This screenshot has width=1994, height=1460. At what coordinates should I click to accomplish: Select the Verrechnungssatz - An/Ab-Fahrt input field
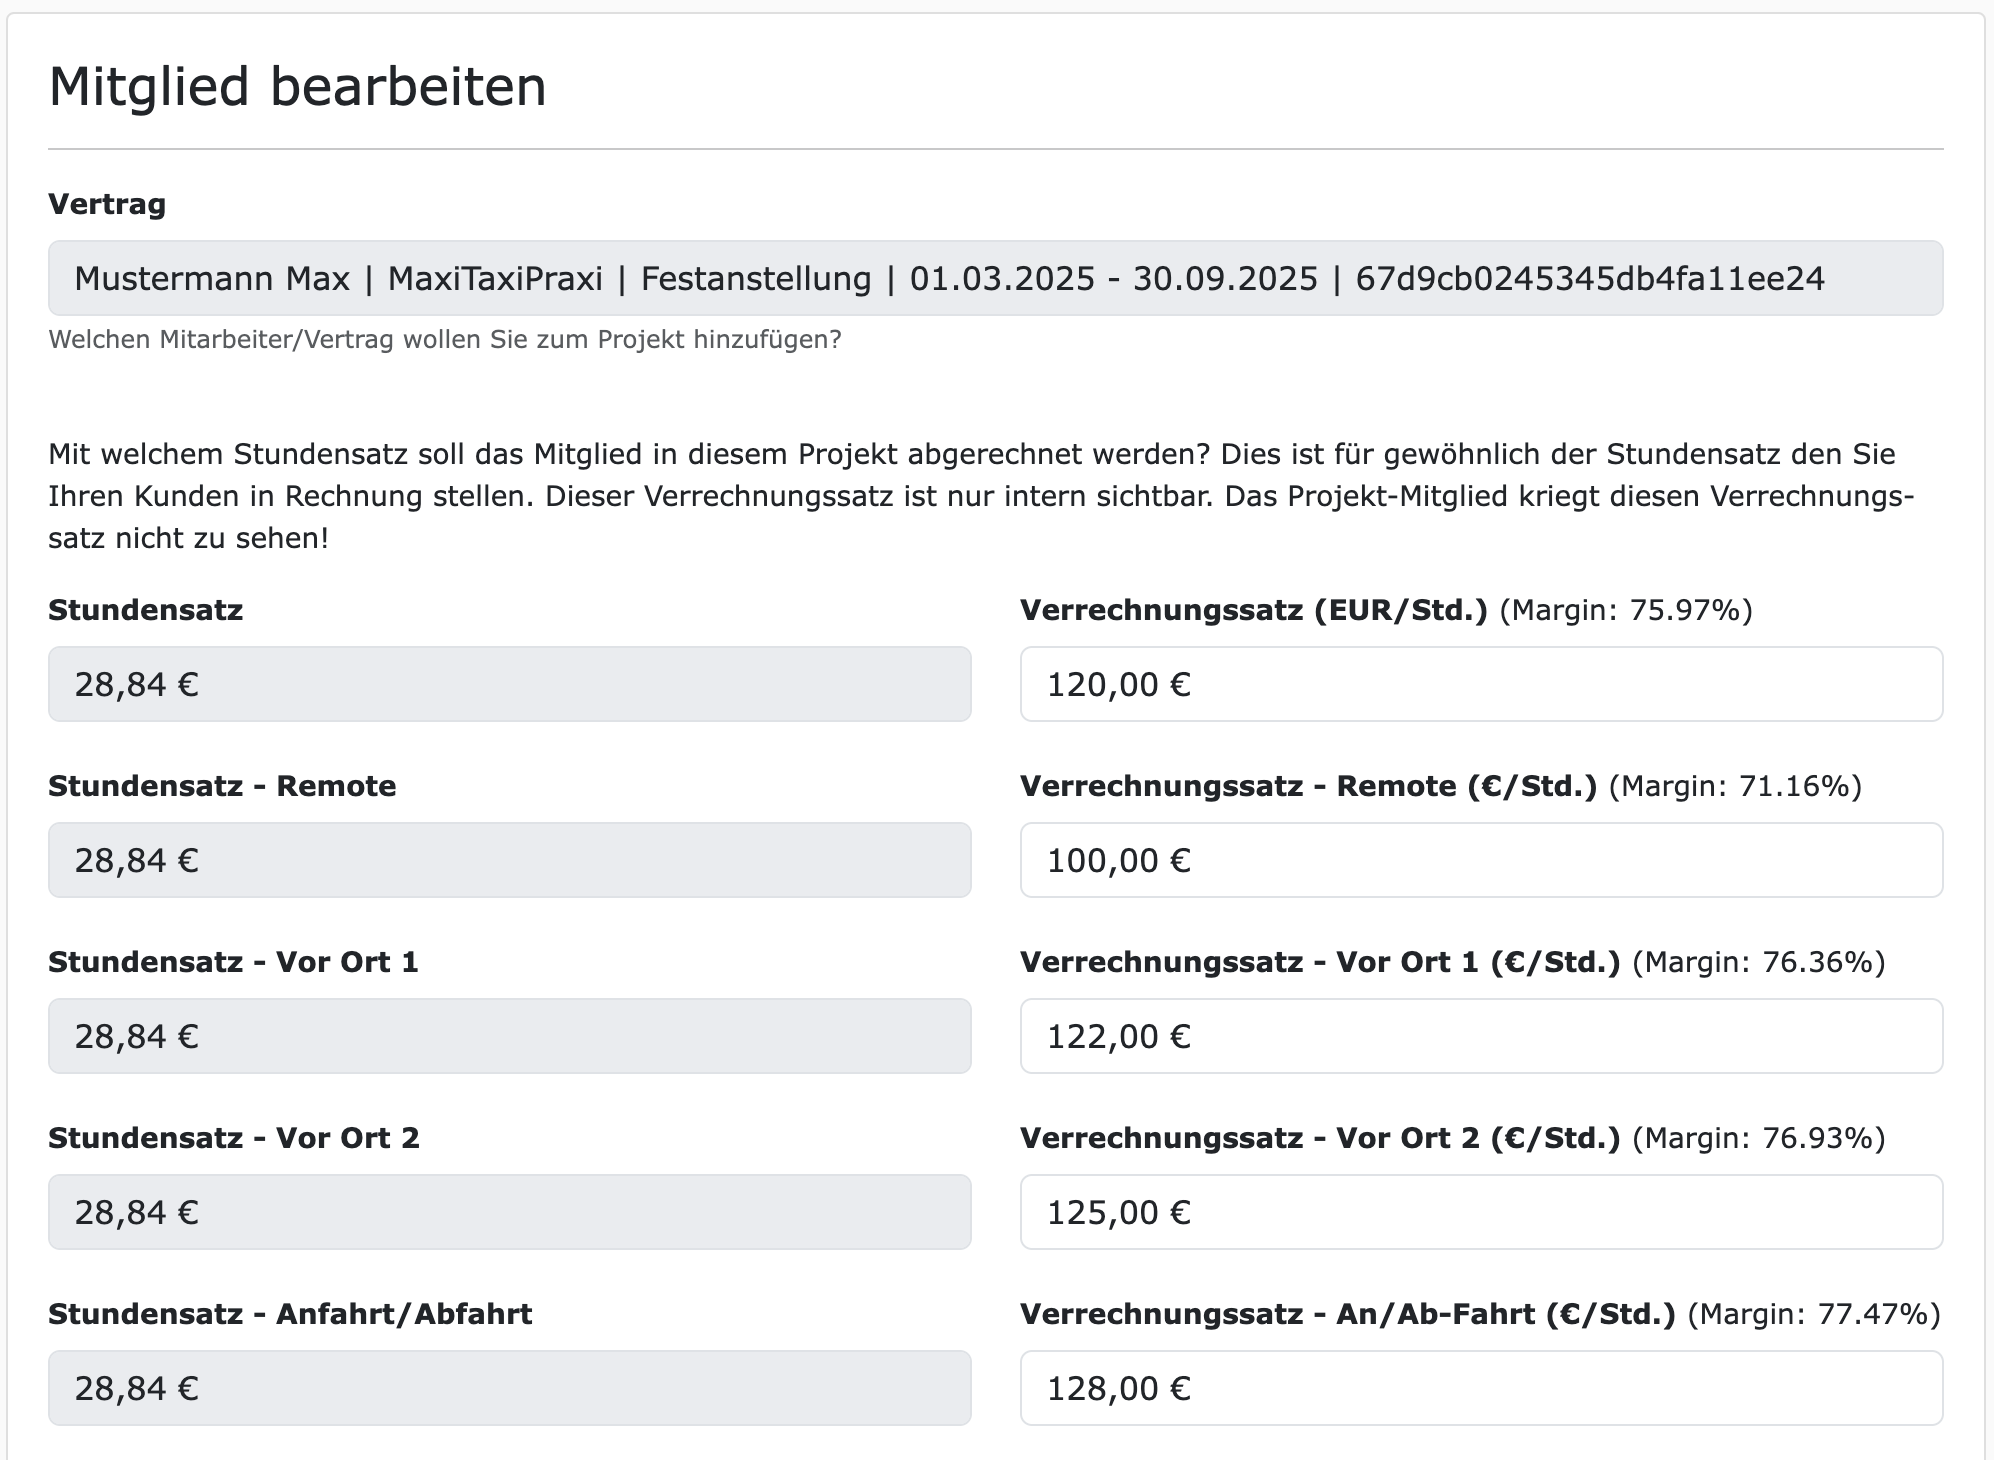pyautogui.click(x=1480, y=1388)
